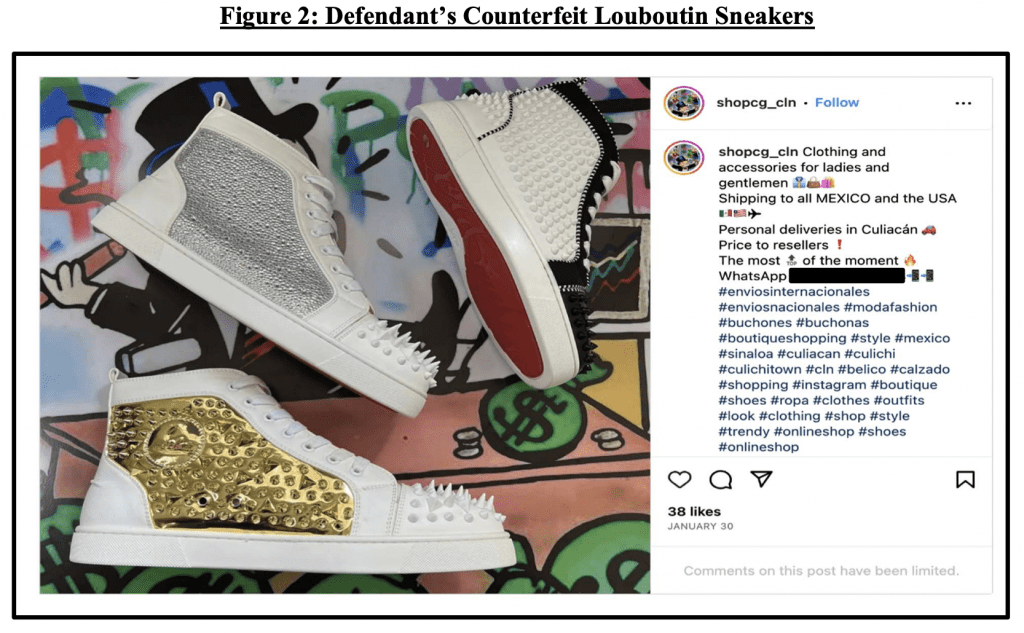Open the three-dot more options menu

tap(963, 103)
